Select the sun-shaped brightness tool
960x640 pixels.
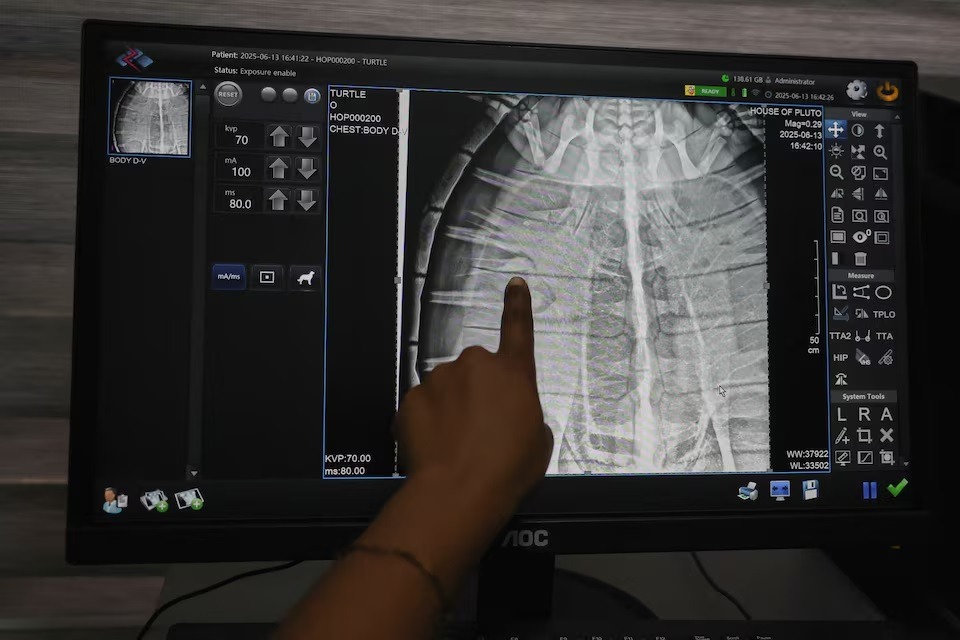836,151
